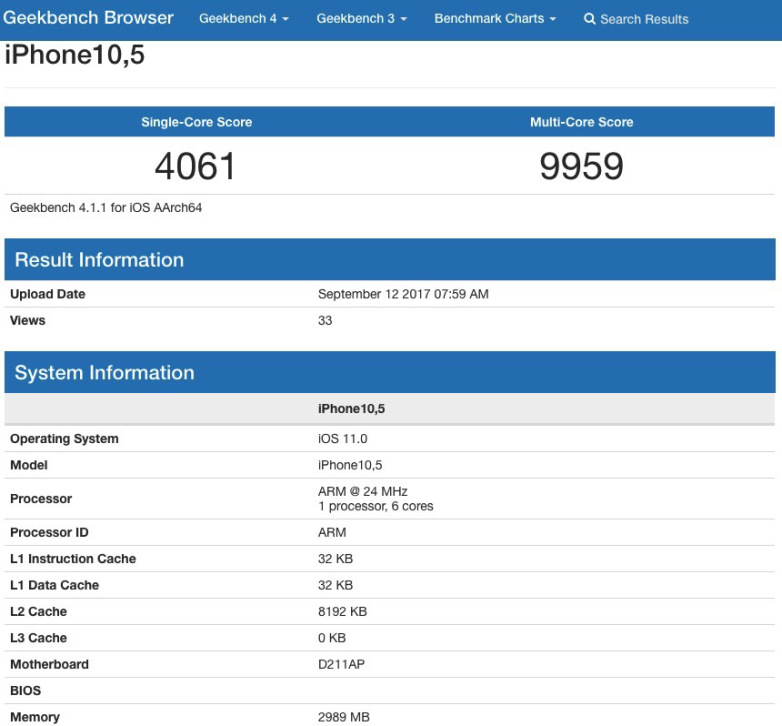
Task: Click the ARM @ 24 MHz processor value
Action: click(363, 491)
